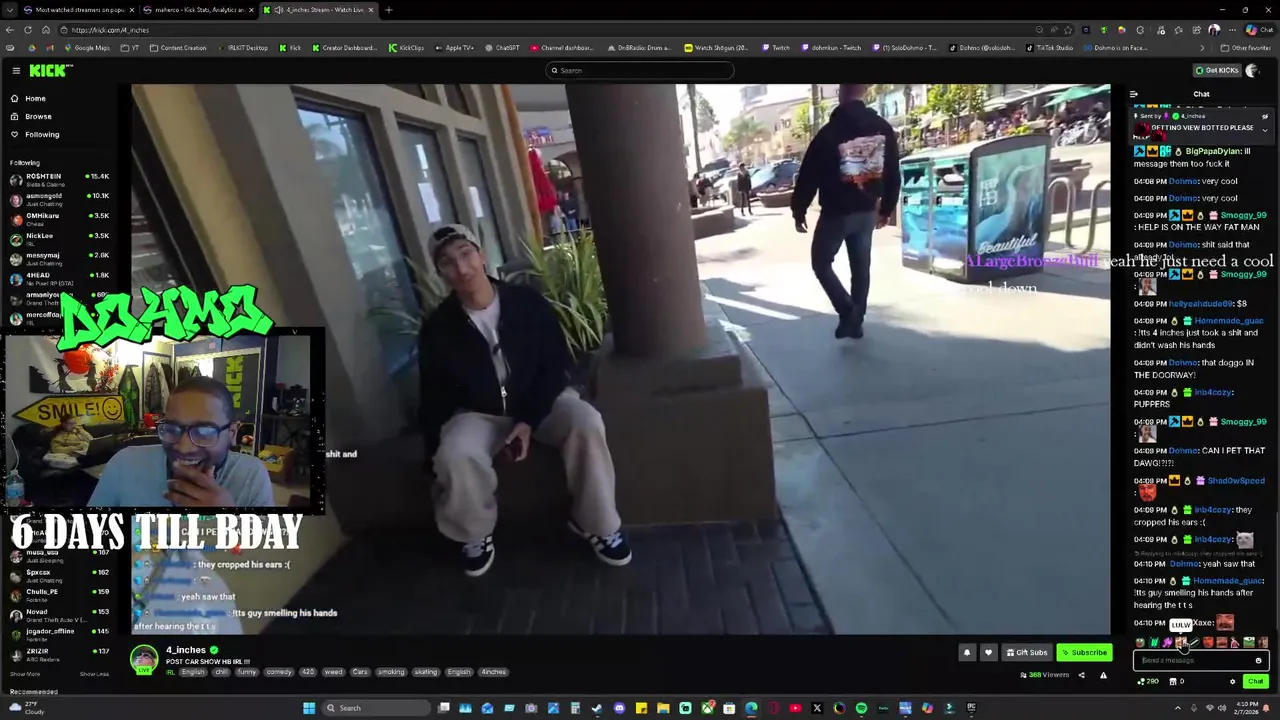Open the Other favorites folder

coord(1245,48)
